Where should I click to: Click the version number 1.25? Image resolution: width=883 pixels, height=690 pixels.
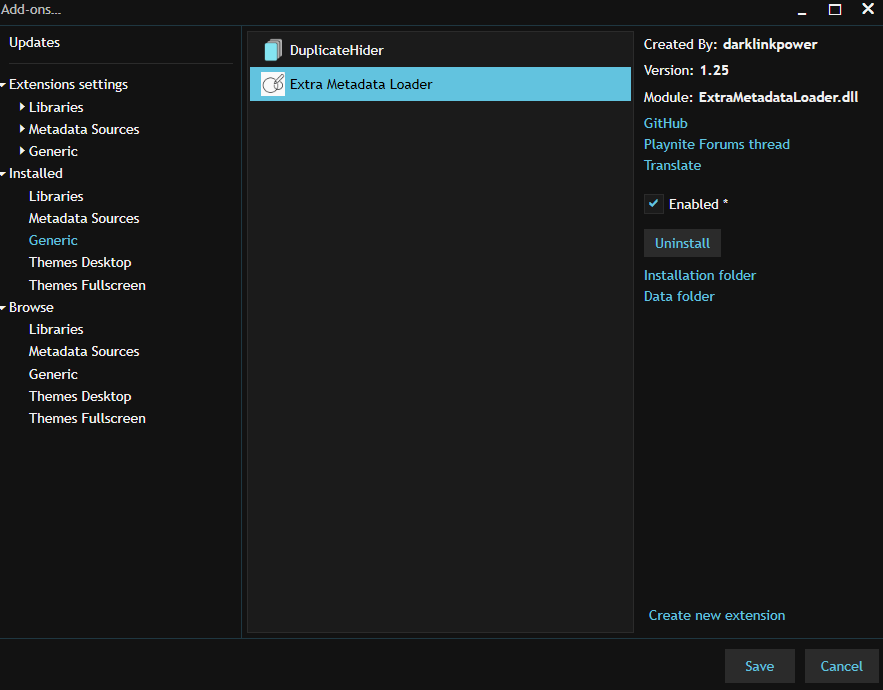pyautogui.click(x=714, y=70)
